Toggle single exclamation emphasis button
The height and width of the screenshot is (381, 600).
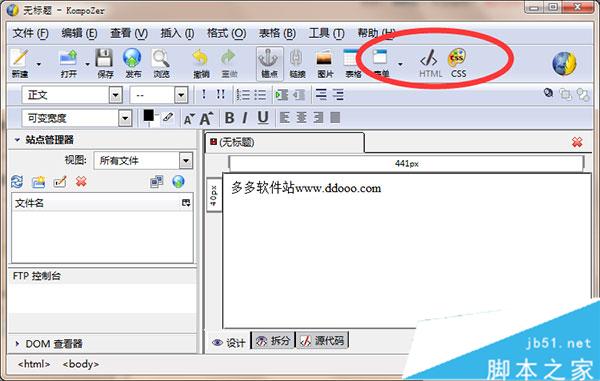click(204, 94)
